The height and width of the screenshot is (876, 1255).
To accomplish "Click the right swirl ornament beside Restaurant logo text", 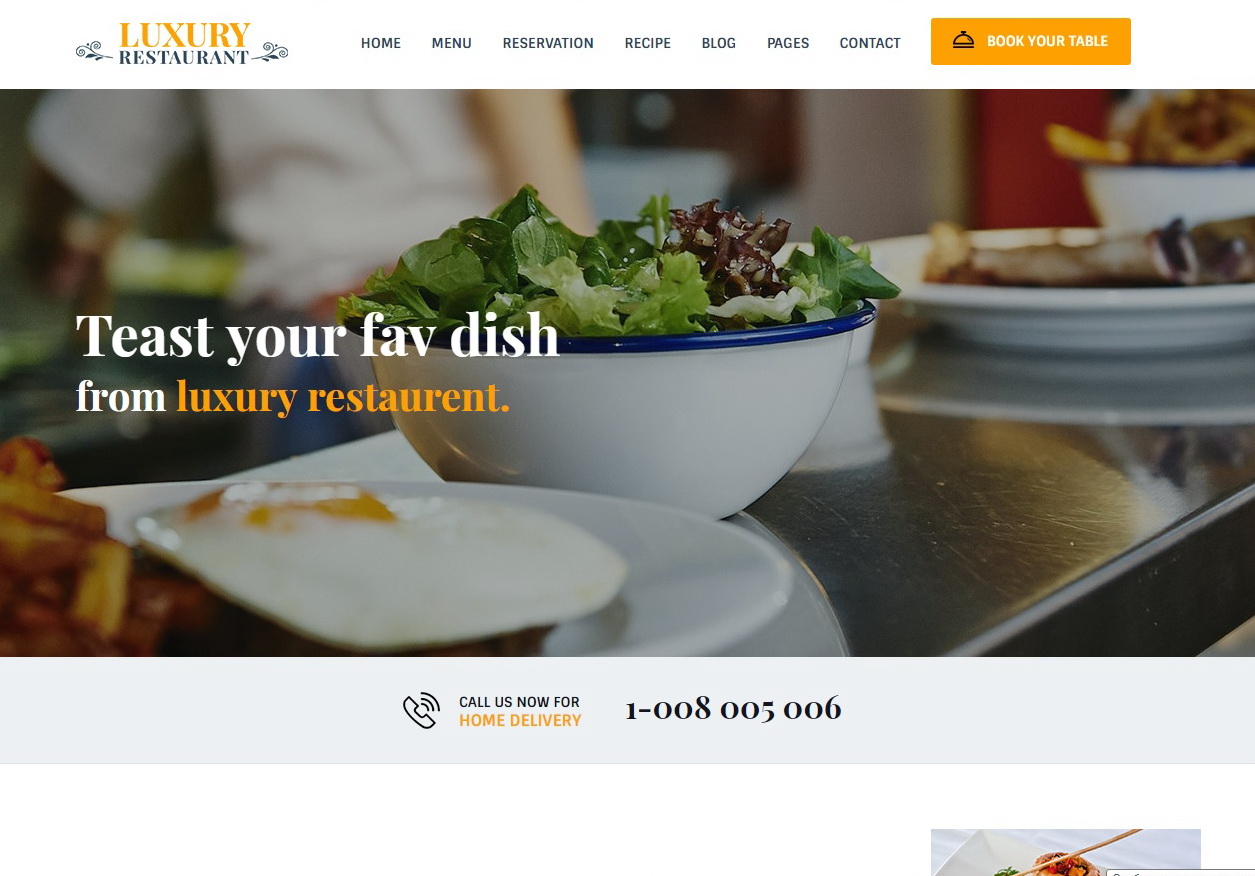I will pos(269,51).
